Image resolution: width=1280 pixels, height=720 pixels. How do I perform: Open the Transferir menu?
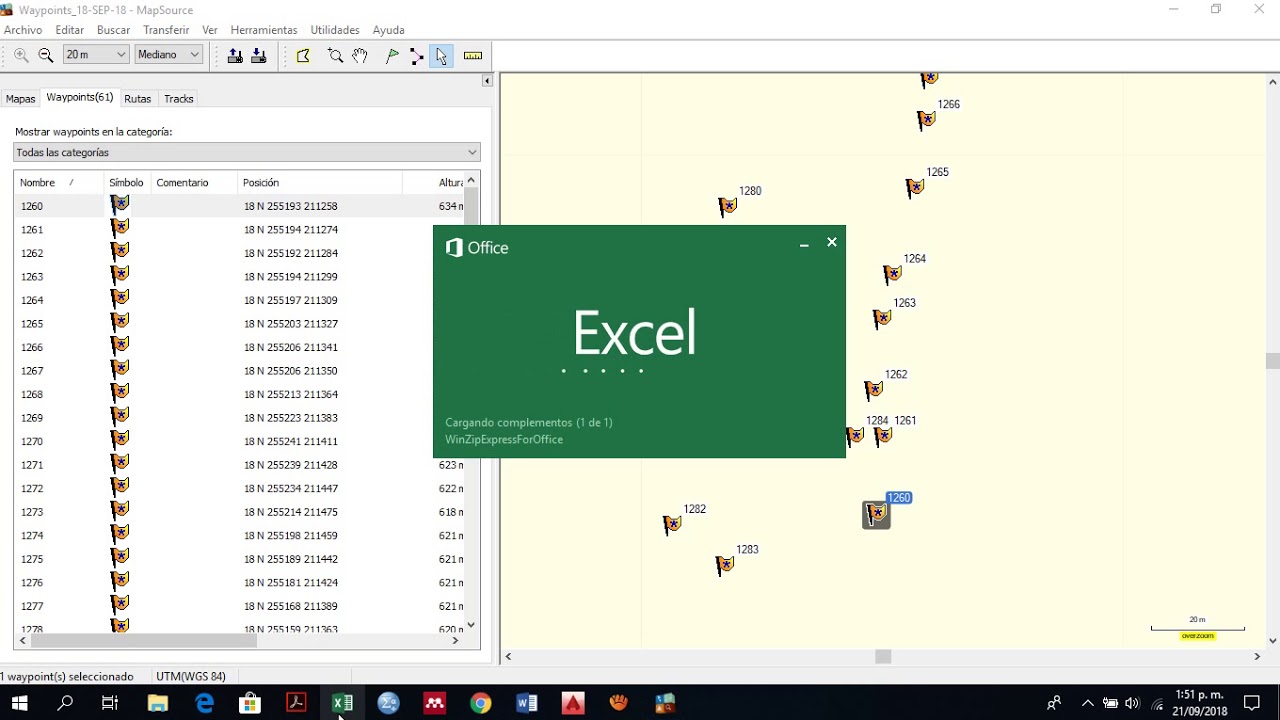tap(166, 30)
